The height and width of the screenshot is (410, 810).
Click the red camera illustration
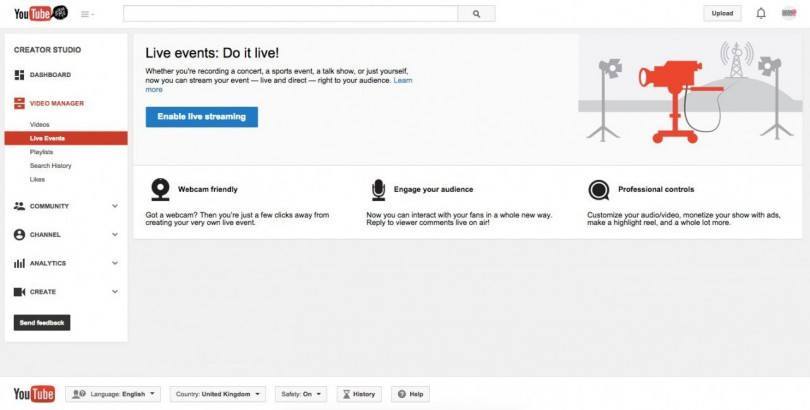(x=680, y=101)
